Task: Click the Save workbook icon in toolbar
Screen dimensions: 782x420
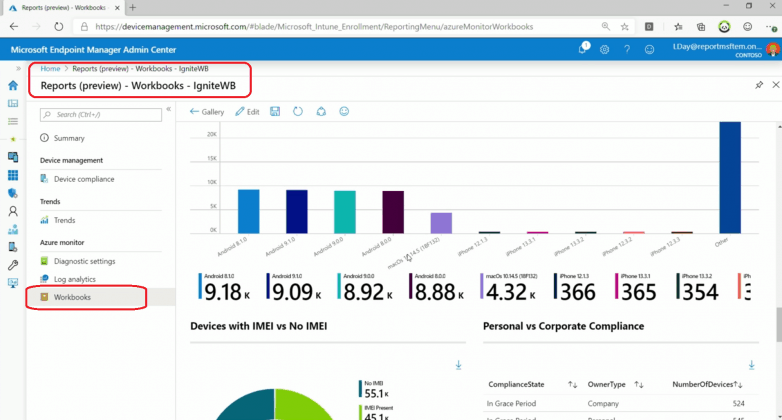Action: click(x=275, y=112)
